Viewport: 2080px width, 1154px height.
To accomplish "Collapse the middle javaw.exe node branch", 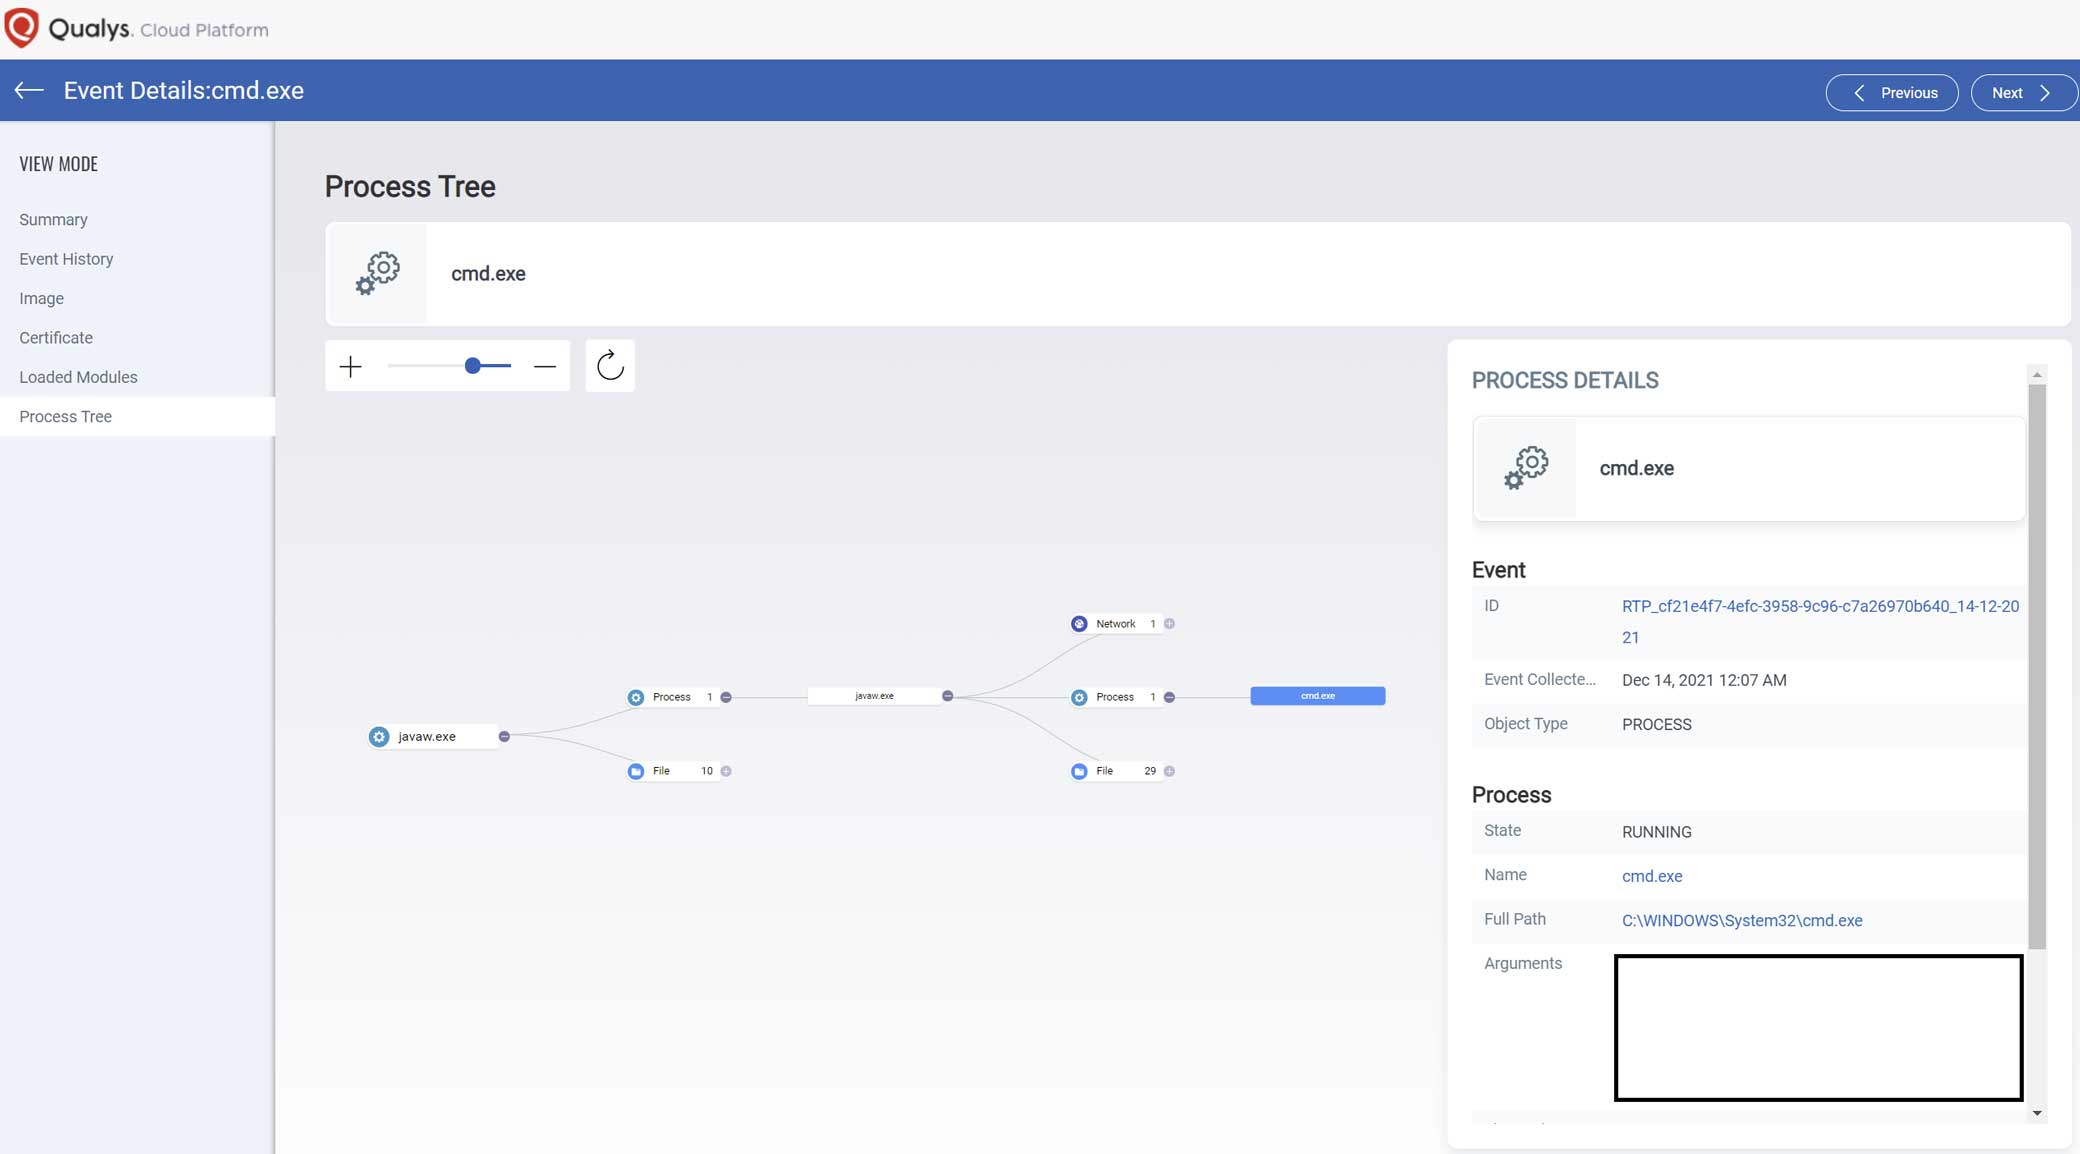I will pos(947,695).
